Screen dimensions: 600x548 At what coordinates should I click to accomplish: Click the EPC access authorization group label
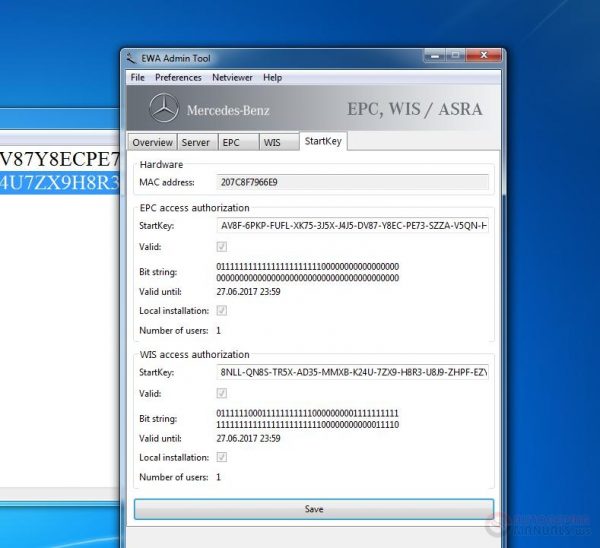click(x=194, y=208)
